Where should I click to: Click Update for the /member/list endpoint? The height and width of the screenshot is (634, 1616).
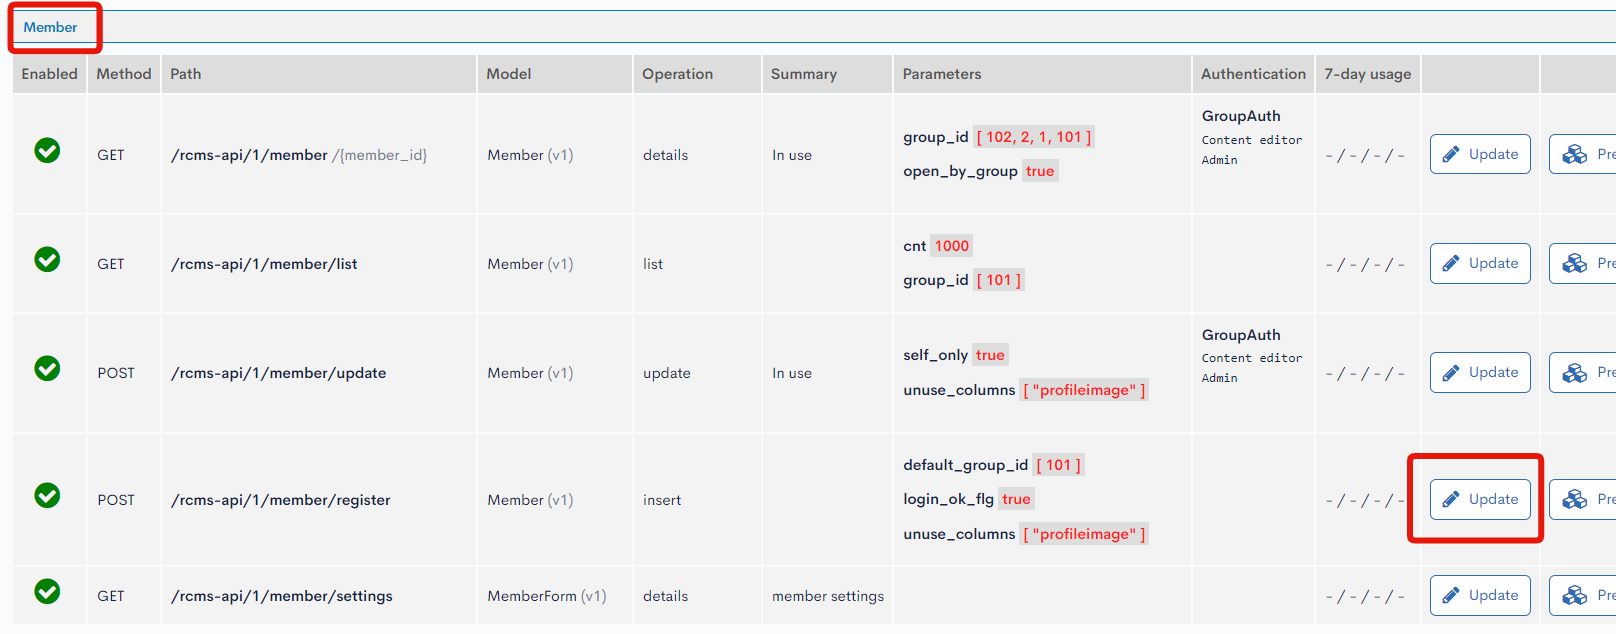1480,263
